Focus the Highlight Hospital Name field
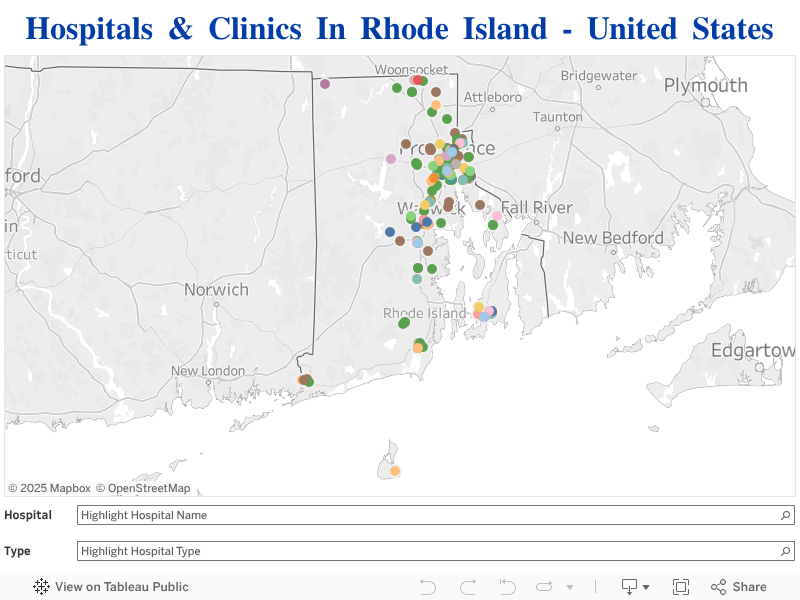This screenshot has width=800, height=600. pyautogui.click(x=436, y=515)
